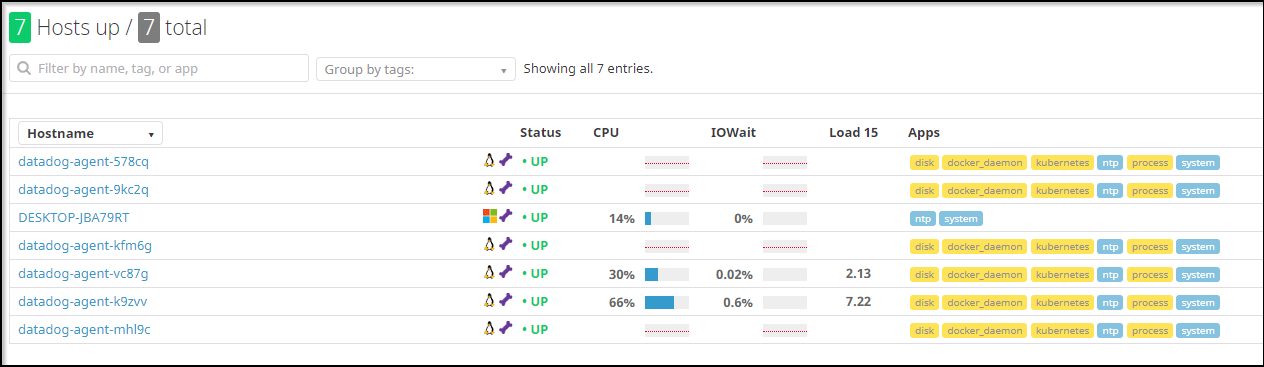Screen dimensions: 1264x367
Task: Click the agent bone icon next to DESKTOP-JBA79RT
Action: coord(506,216)
